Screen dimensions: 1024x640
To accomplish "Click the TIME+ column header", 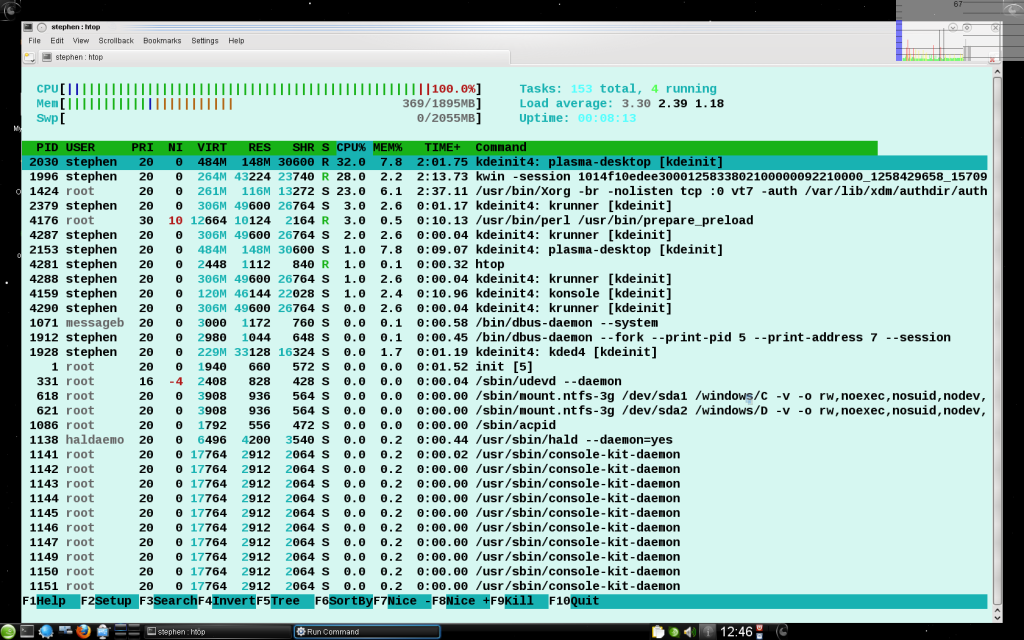I will pos(442,148).
